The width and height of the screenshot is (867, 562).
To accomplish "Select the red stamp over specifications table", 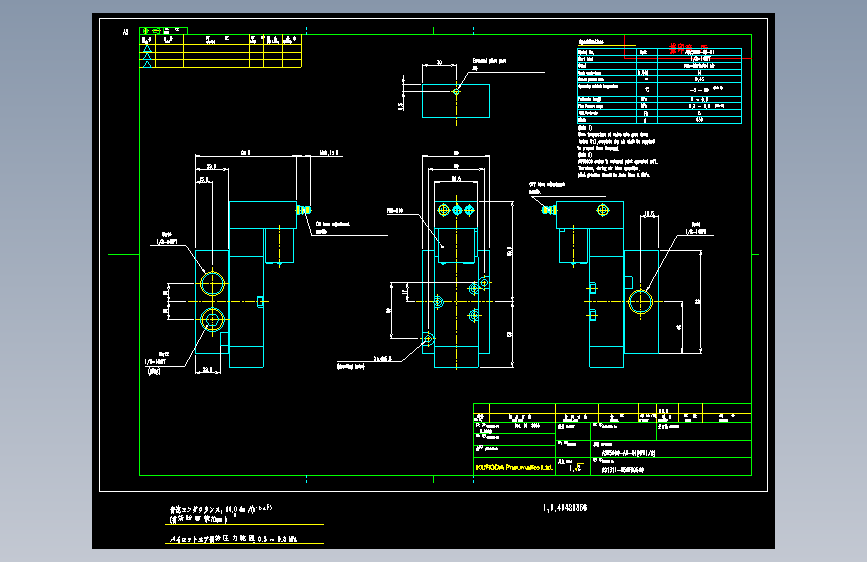I will (x=688, y=48).
